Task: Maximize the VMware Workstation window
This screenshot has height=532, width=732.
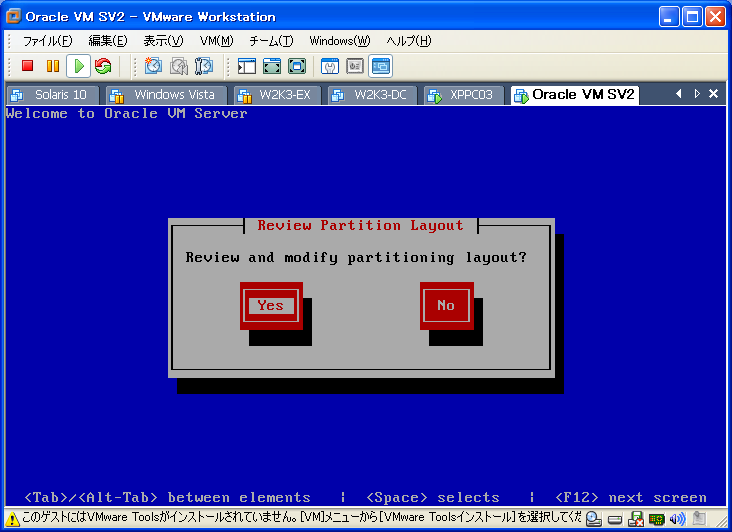Action: pyautogui.click(x=692, y=17)
